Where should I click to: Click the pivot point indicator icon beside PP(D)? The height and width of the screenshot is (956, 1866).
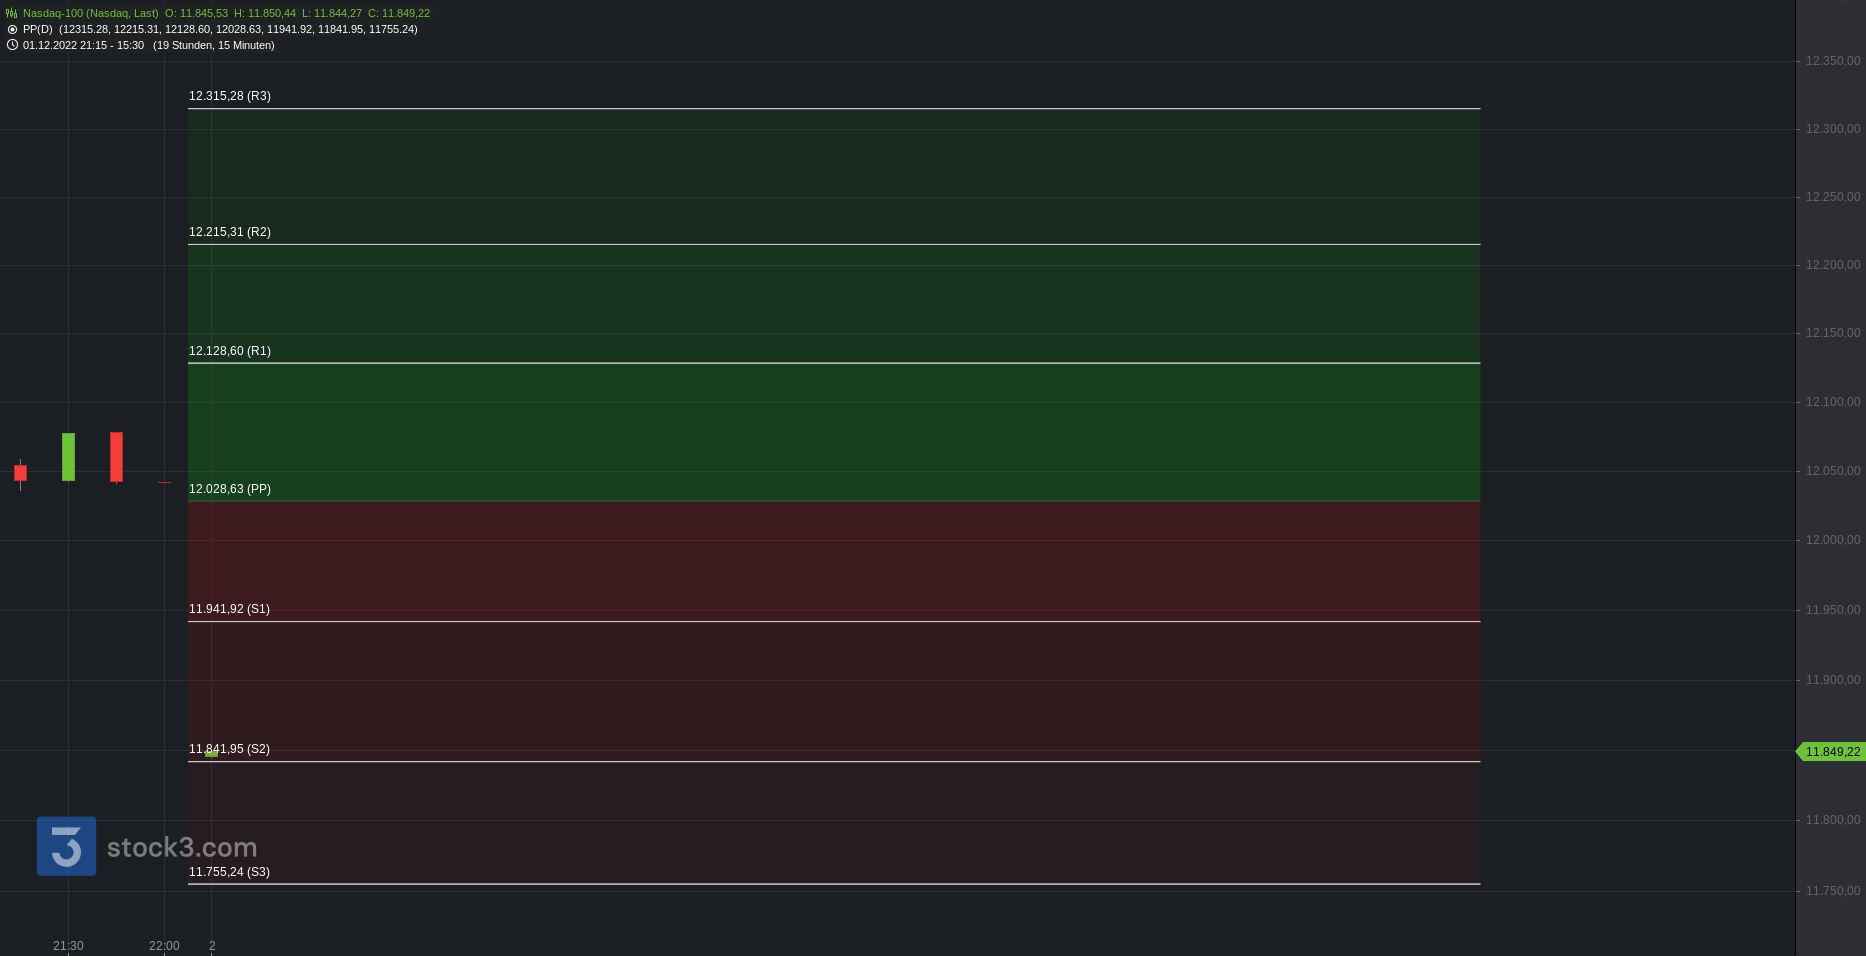tap(12, 29)
